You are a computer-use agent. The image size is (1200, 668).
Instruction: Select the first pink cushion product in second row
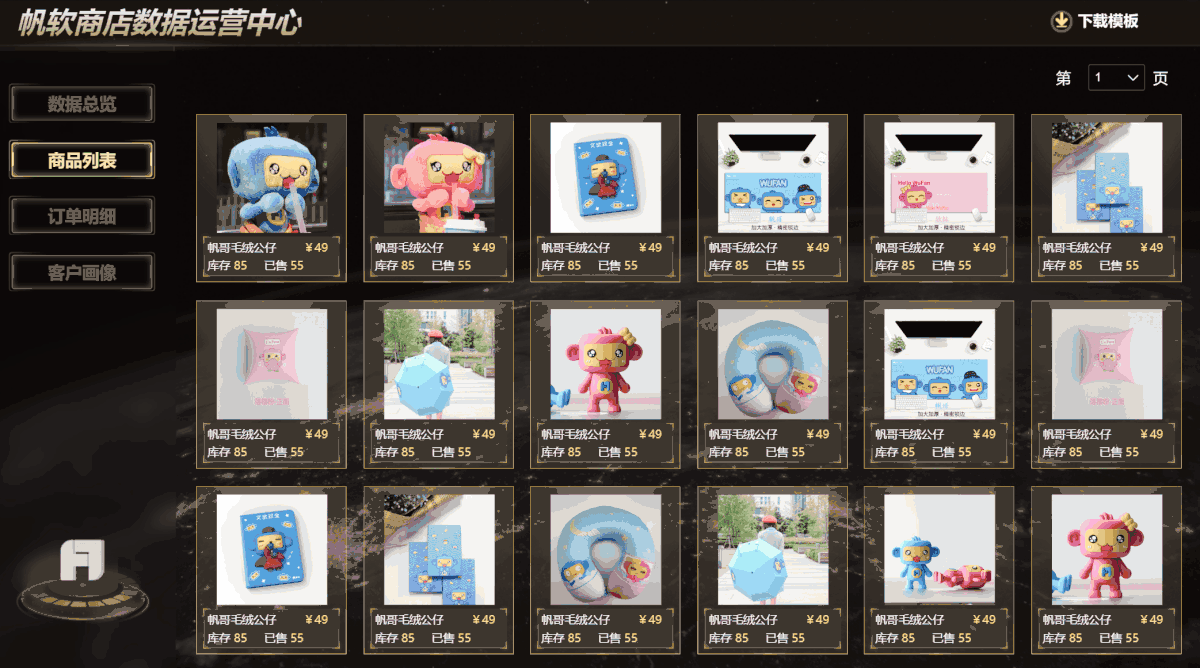tap(272, 364)
